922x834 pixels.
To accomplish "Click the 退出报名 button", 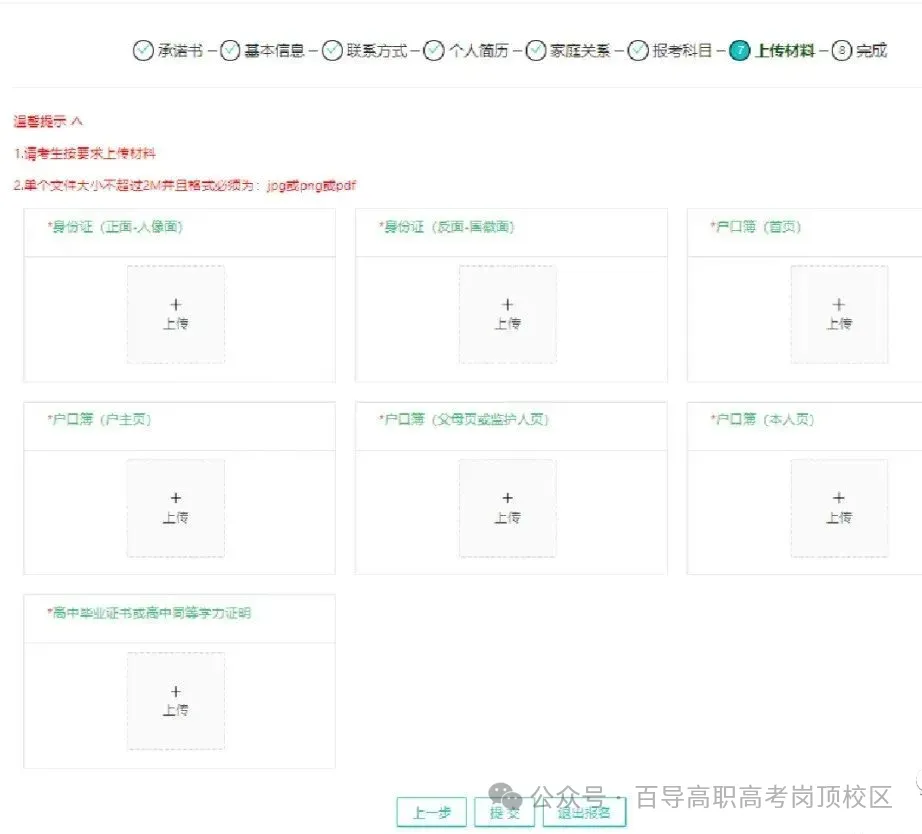I will tap(584, 812).
